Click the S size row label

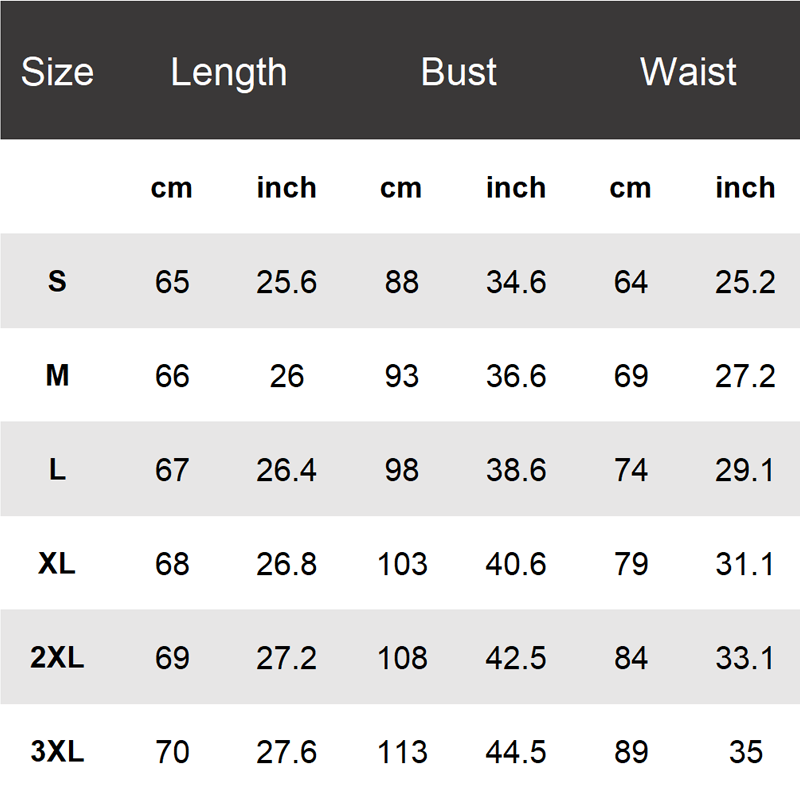tap(57, 281)
